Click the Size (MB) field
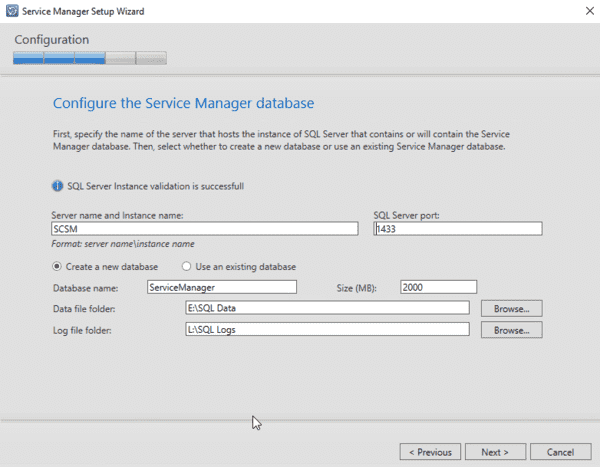600x467 pixels. point(439,287)
